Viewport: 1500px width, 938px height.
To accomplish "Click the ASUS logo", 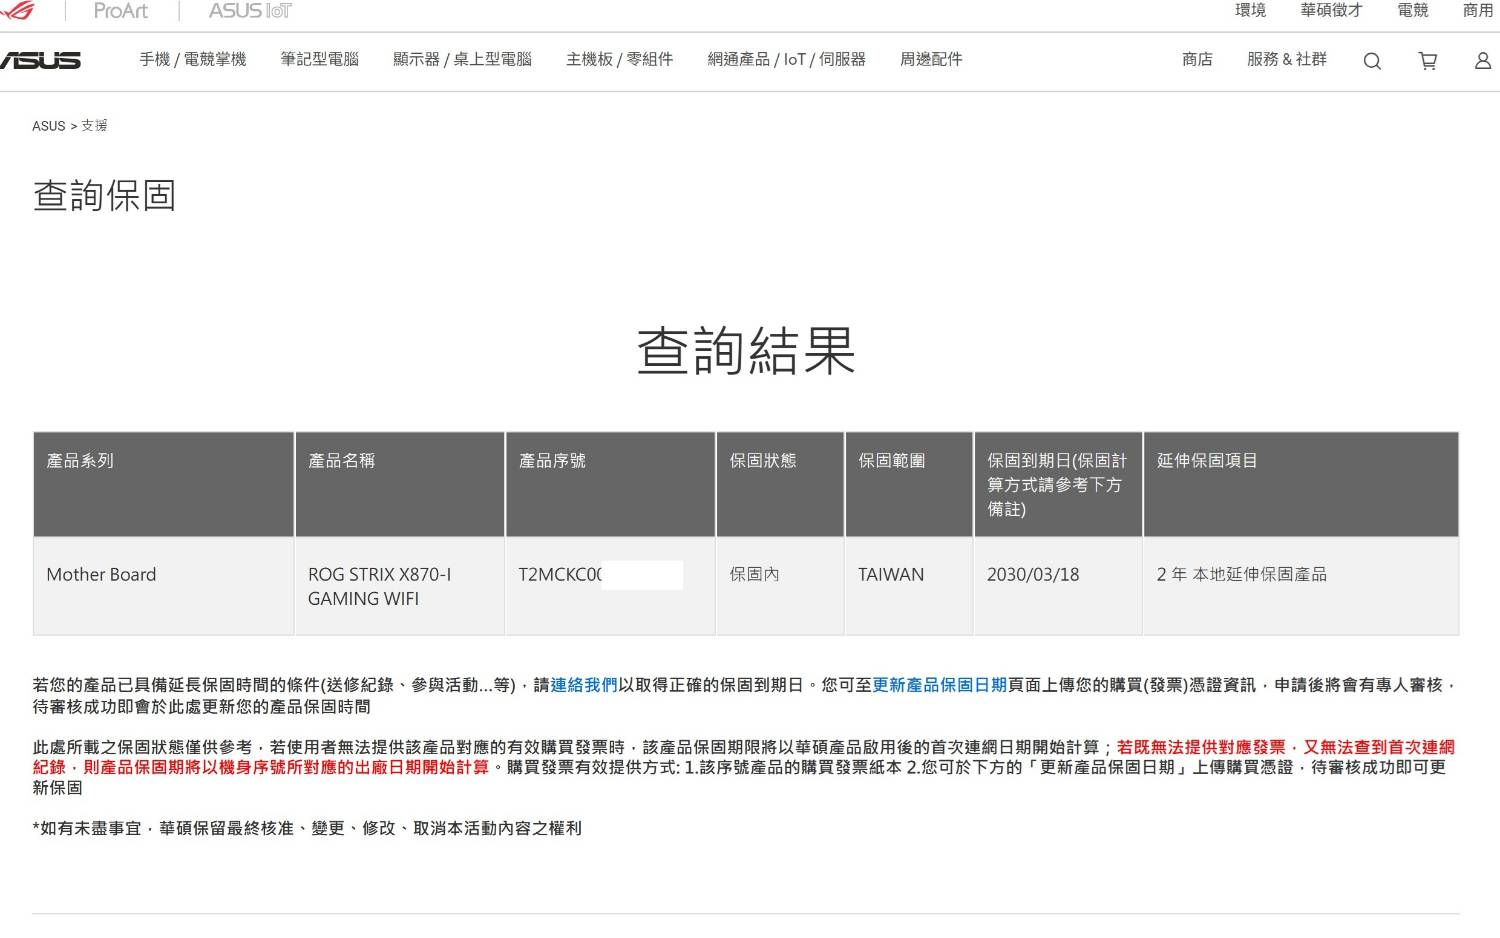I will (40, 60).
